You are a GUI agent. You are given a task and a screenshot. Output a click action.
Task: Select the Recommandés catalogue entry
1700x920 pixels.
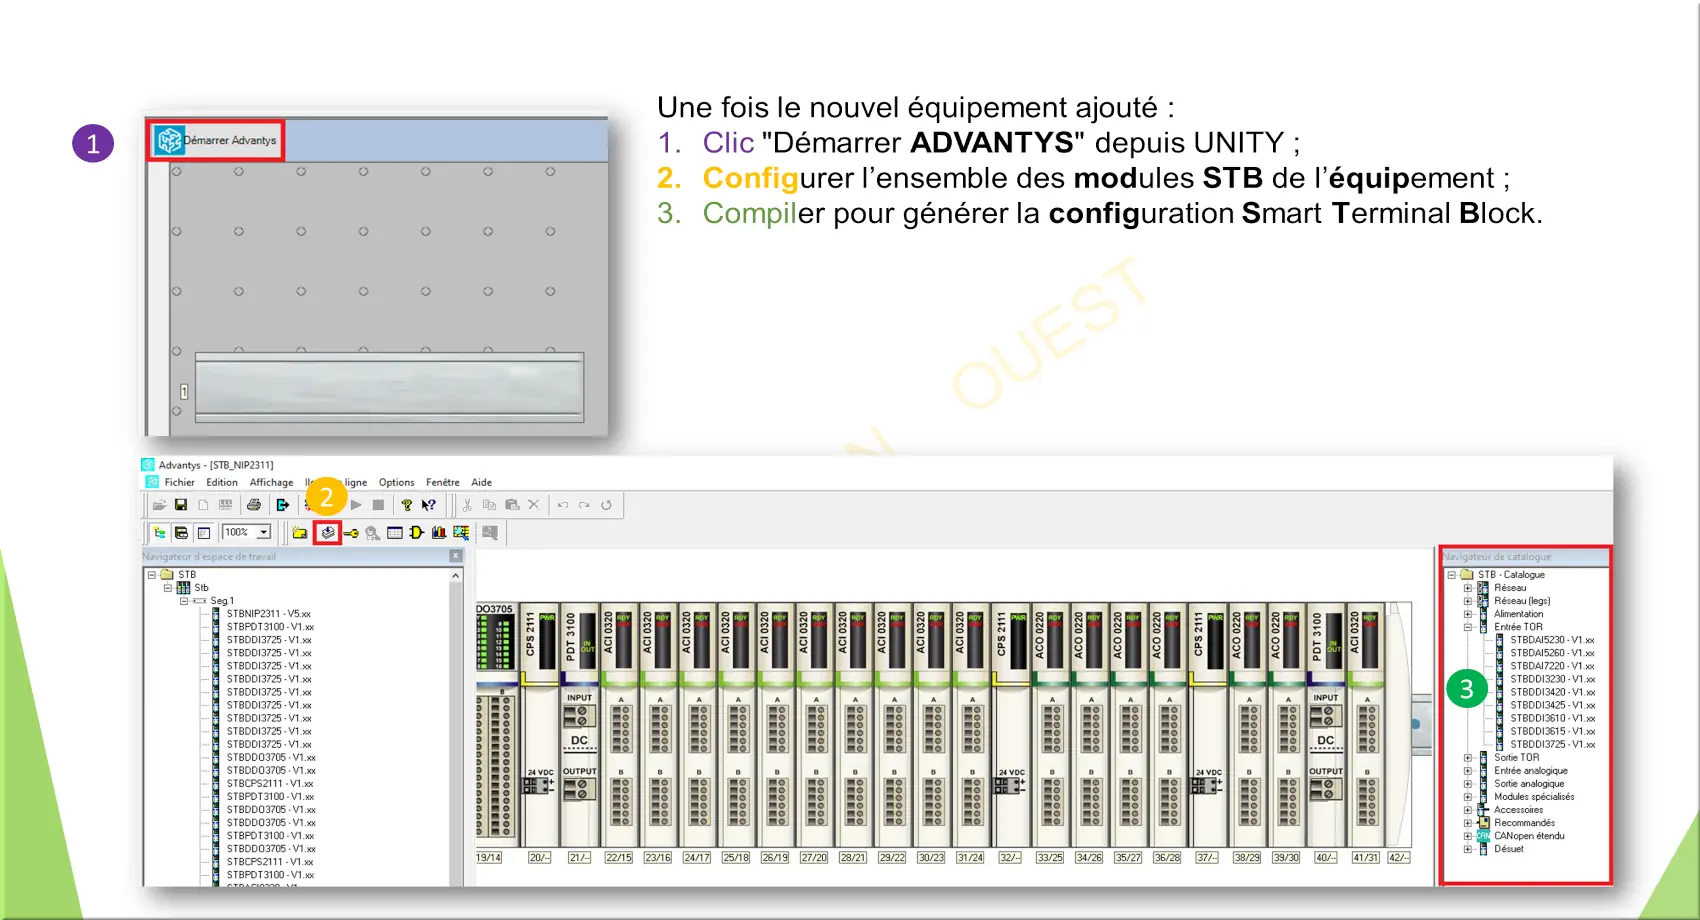pyautogui.click(x=1524, y=823)
